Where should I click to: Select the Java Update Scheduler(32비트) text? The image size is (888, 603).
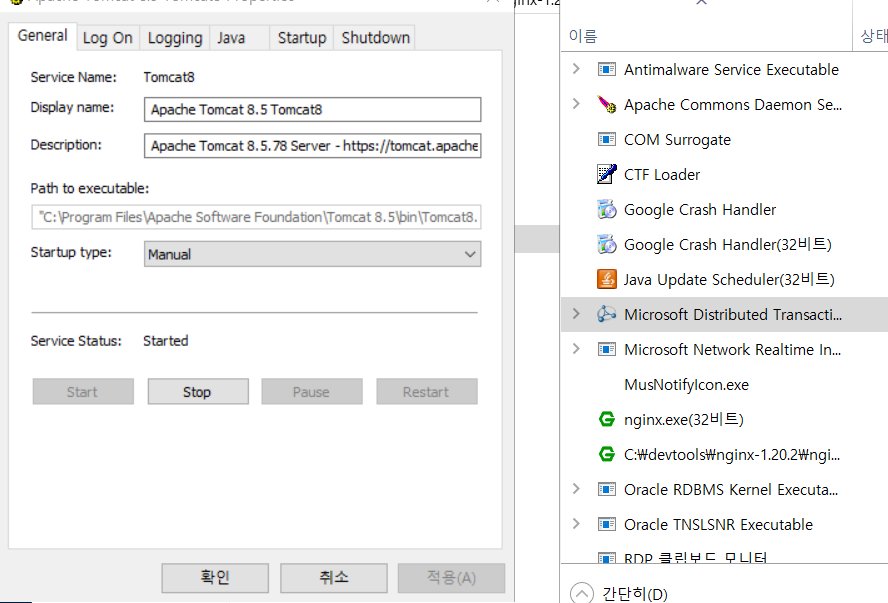point(729,280)
